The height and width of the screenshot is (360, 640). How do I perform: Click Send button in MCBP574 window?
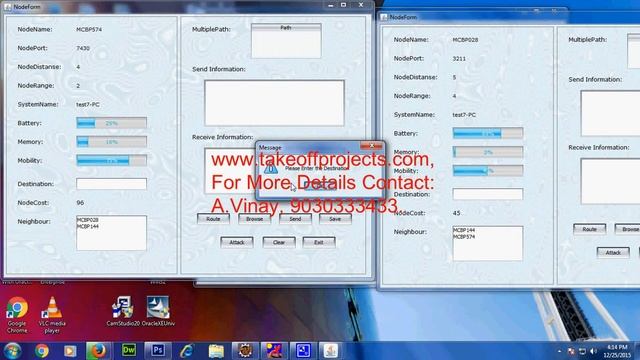click(x=295, y=219)
